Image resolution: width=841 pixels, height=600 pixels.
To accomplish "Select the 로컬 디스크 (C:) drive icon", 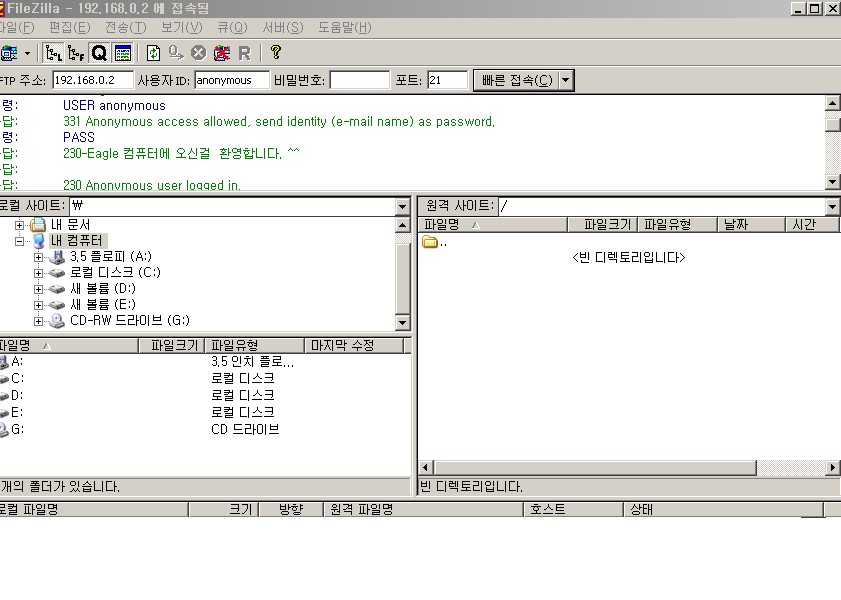I will pyautogui.click(x=57, y=273).
